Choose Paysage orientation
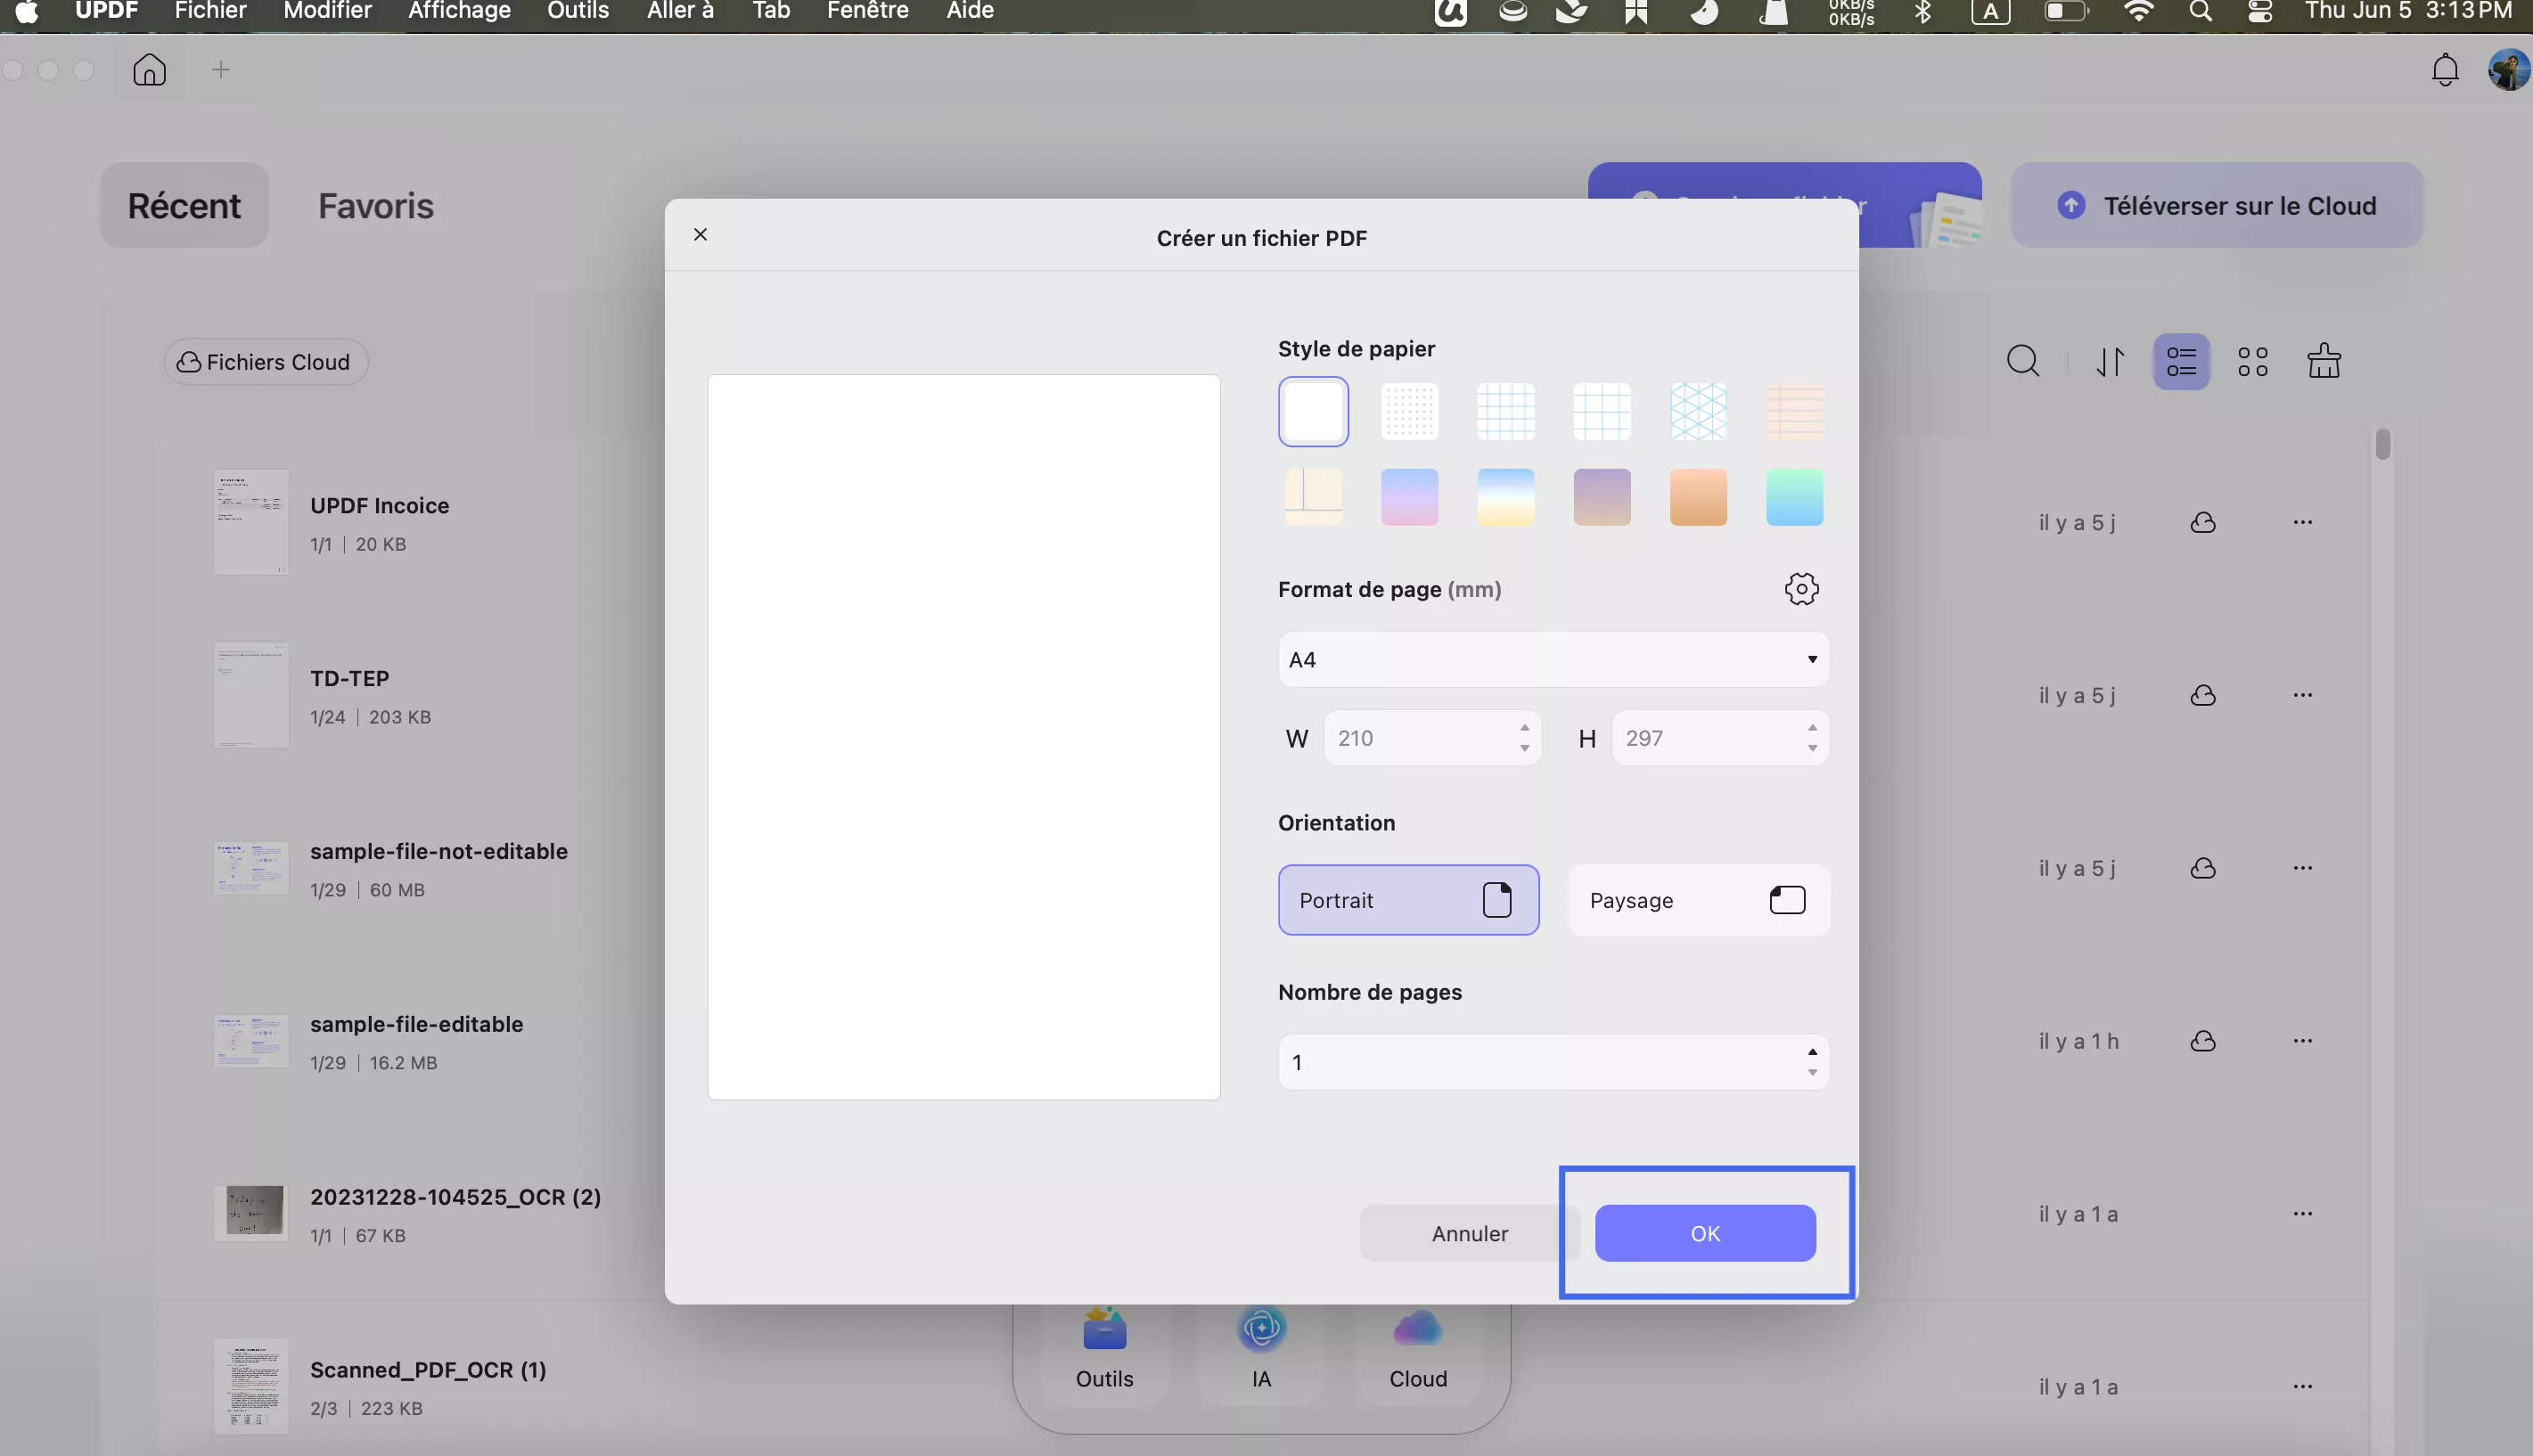 pyautogui.click(x=1698, y=900)
